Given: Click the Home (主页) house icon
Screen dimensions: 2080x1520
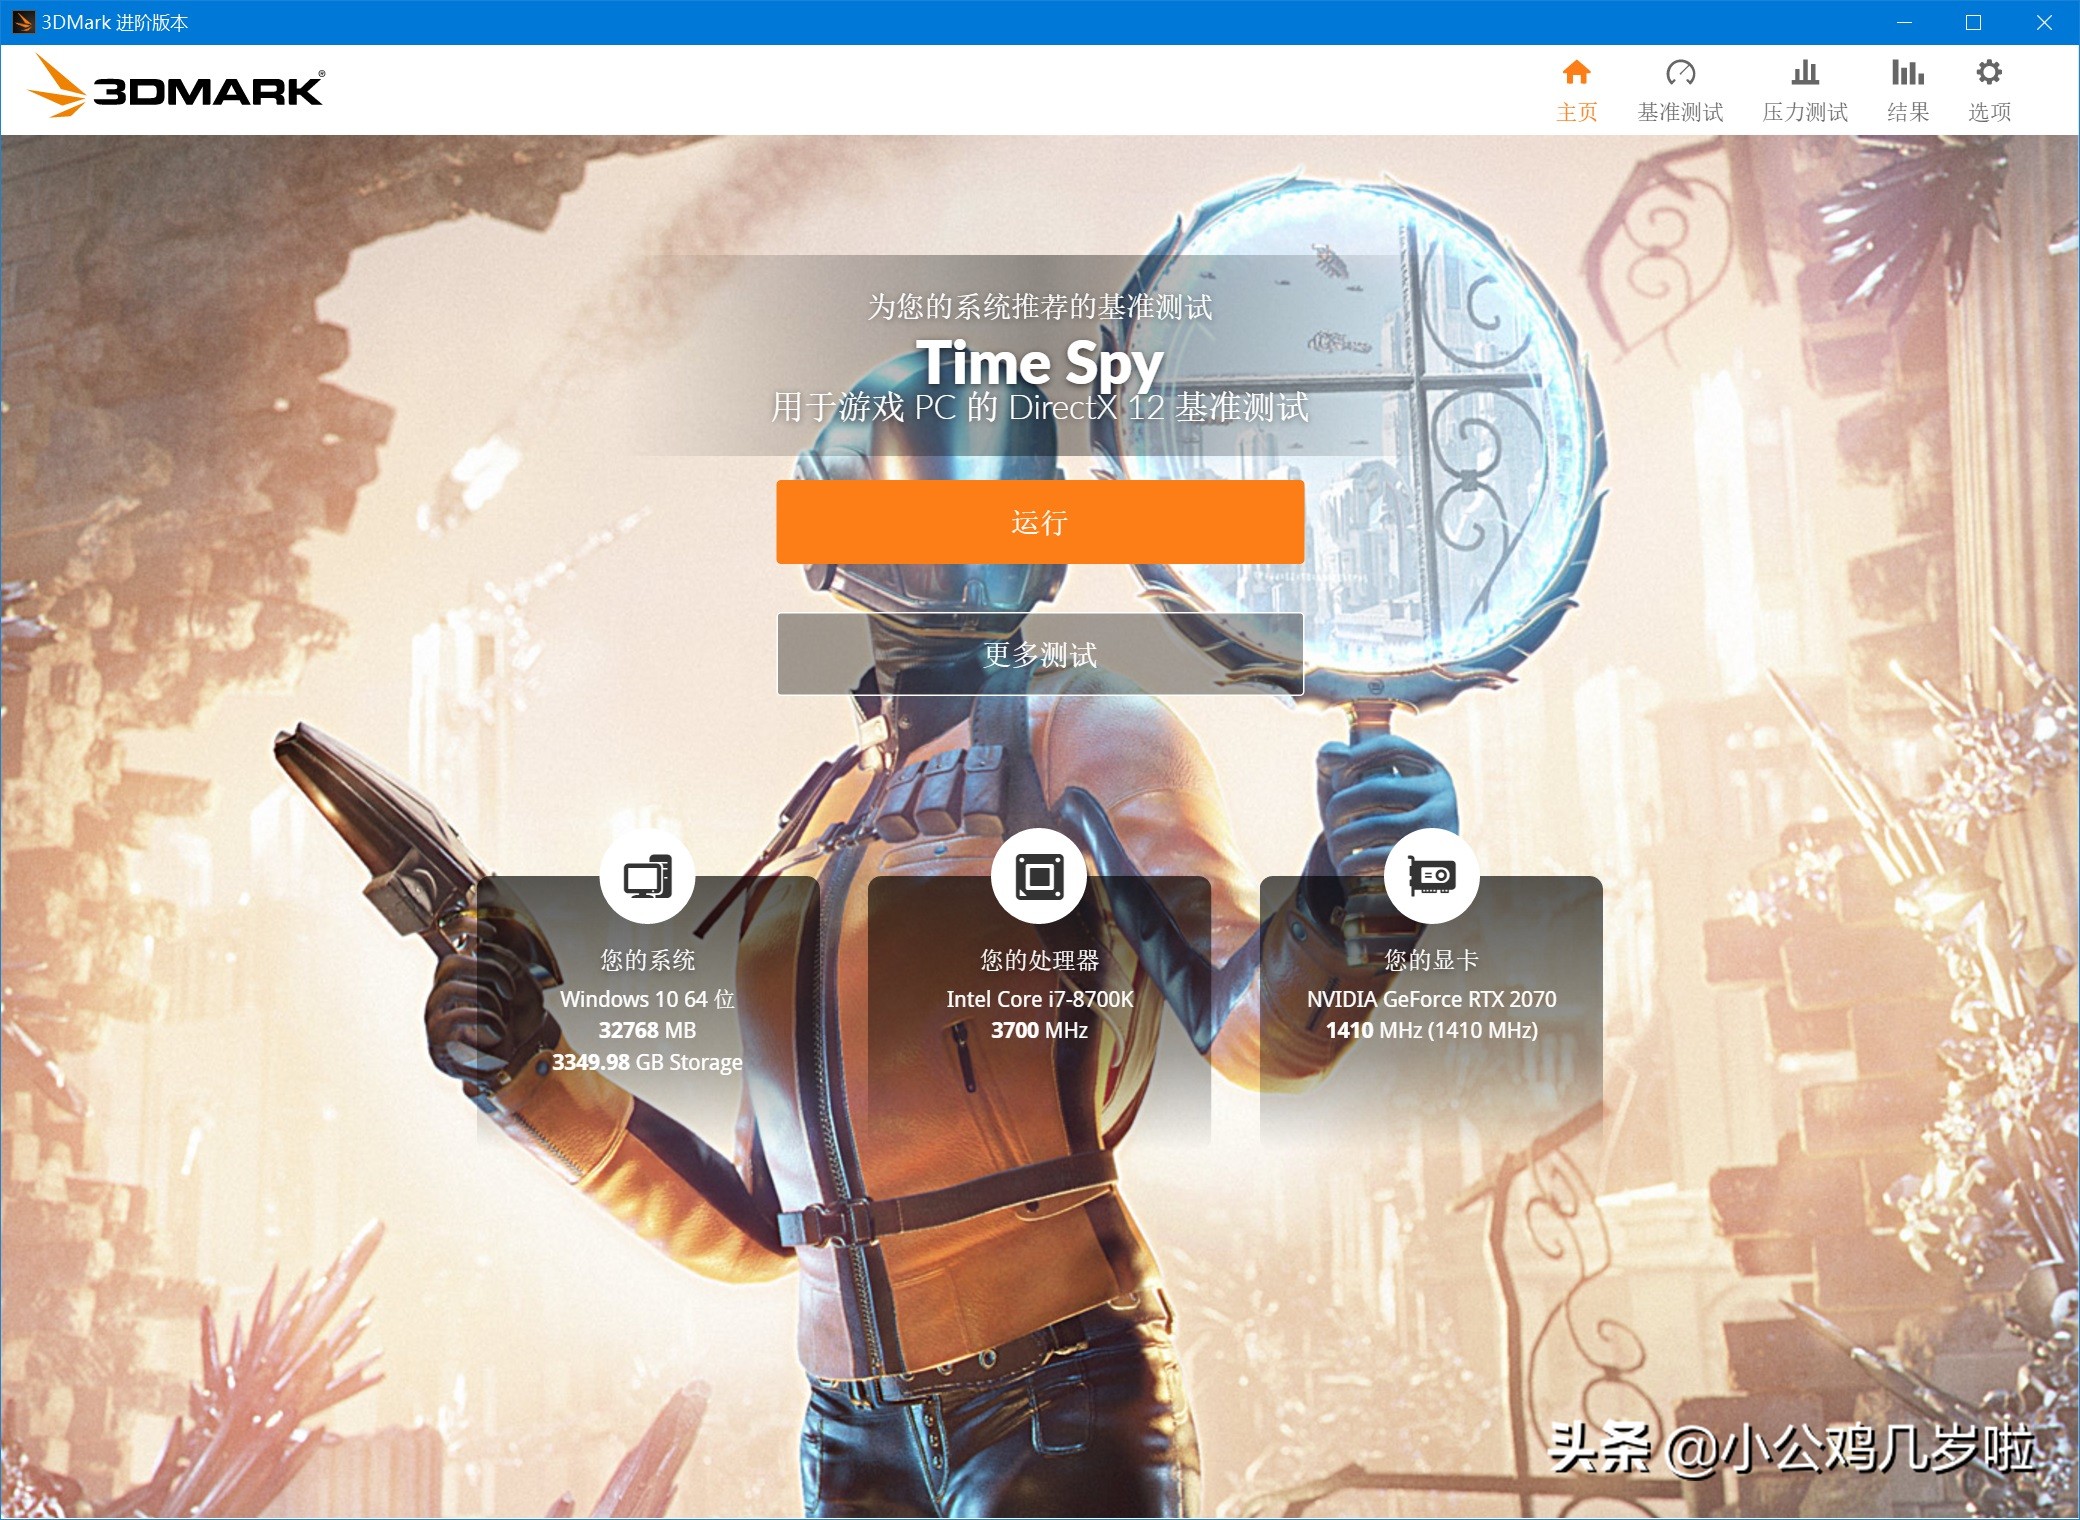Looking at the screenshot, I should tap(1576, 73).
